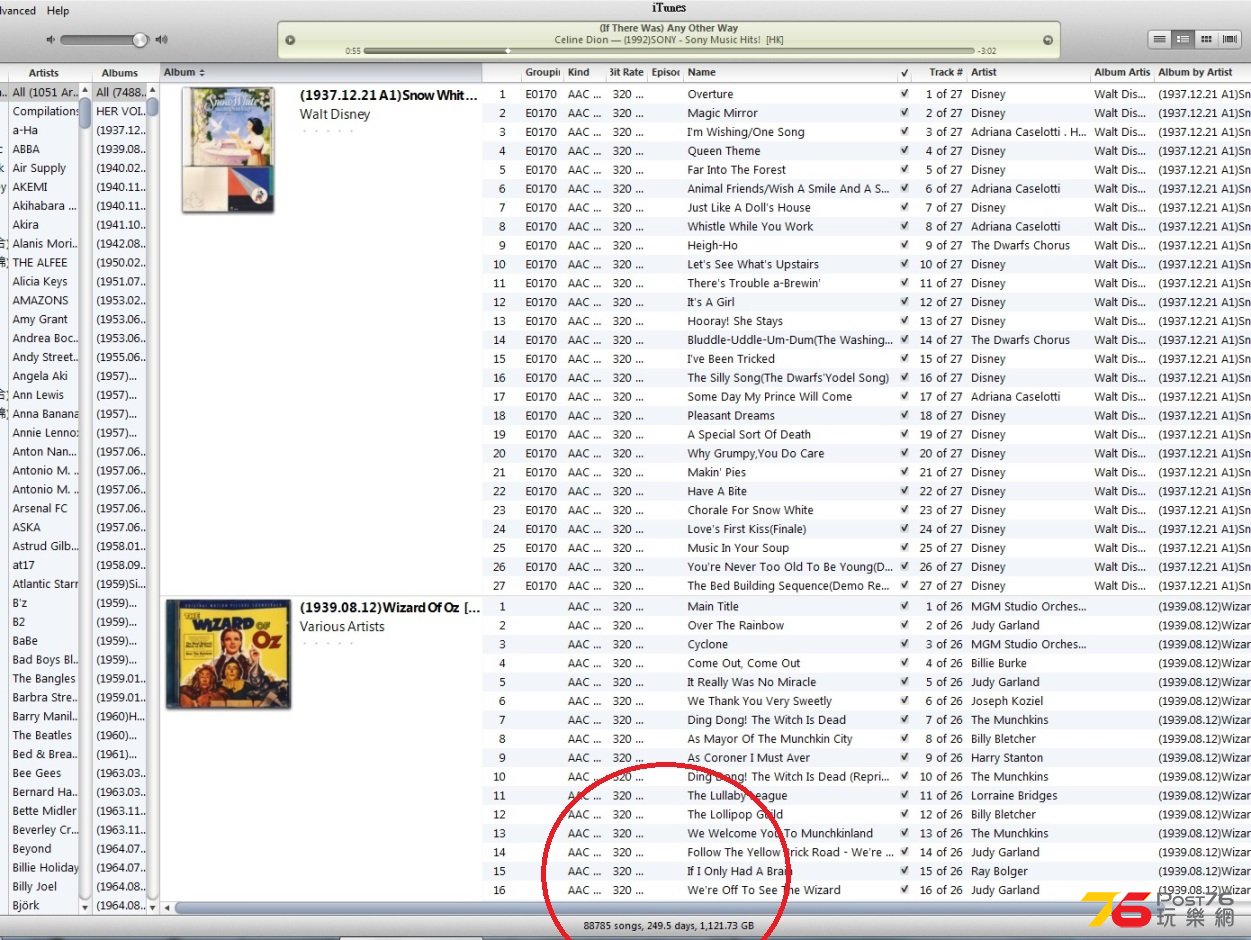Uncheck the Cyclone track checkbox
The height and width of the screenshot is (940, 1251).
(905, 644)
